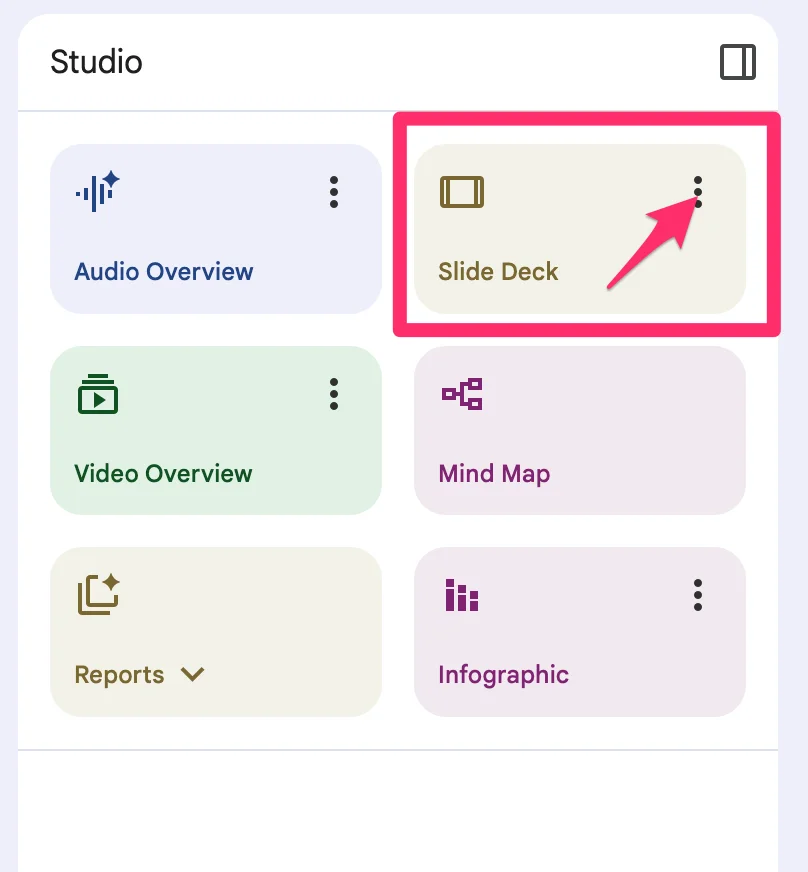
Task: Open Audio Overview three-dot options menu
Action: point(334,192)
